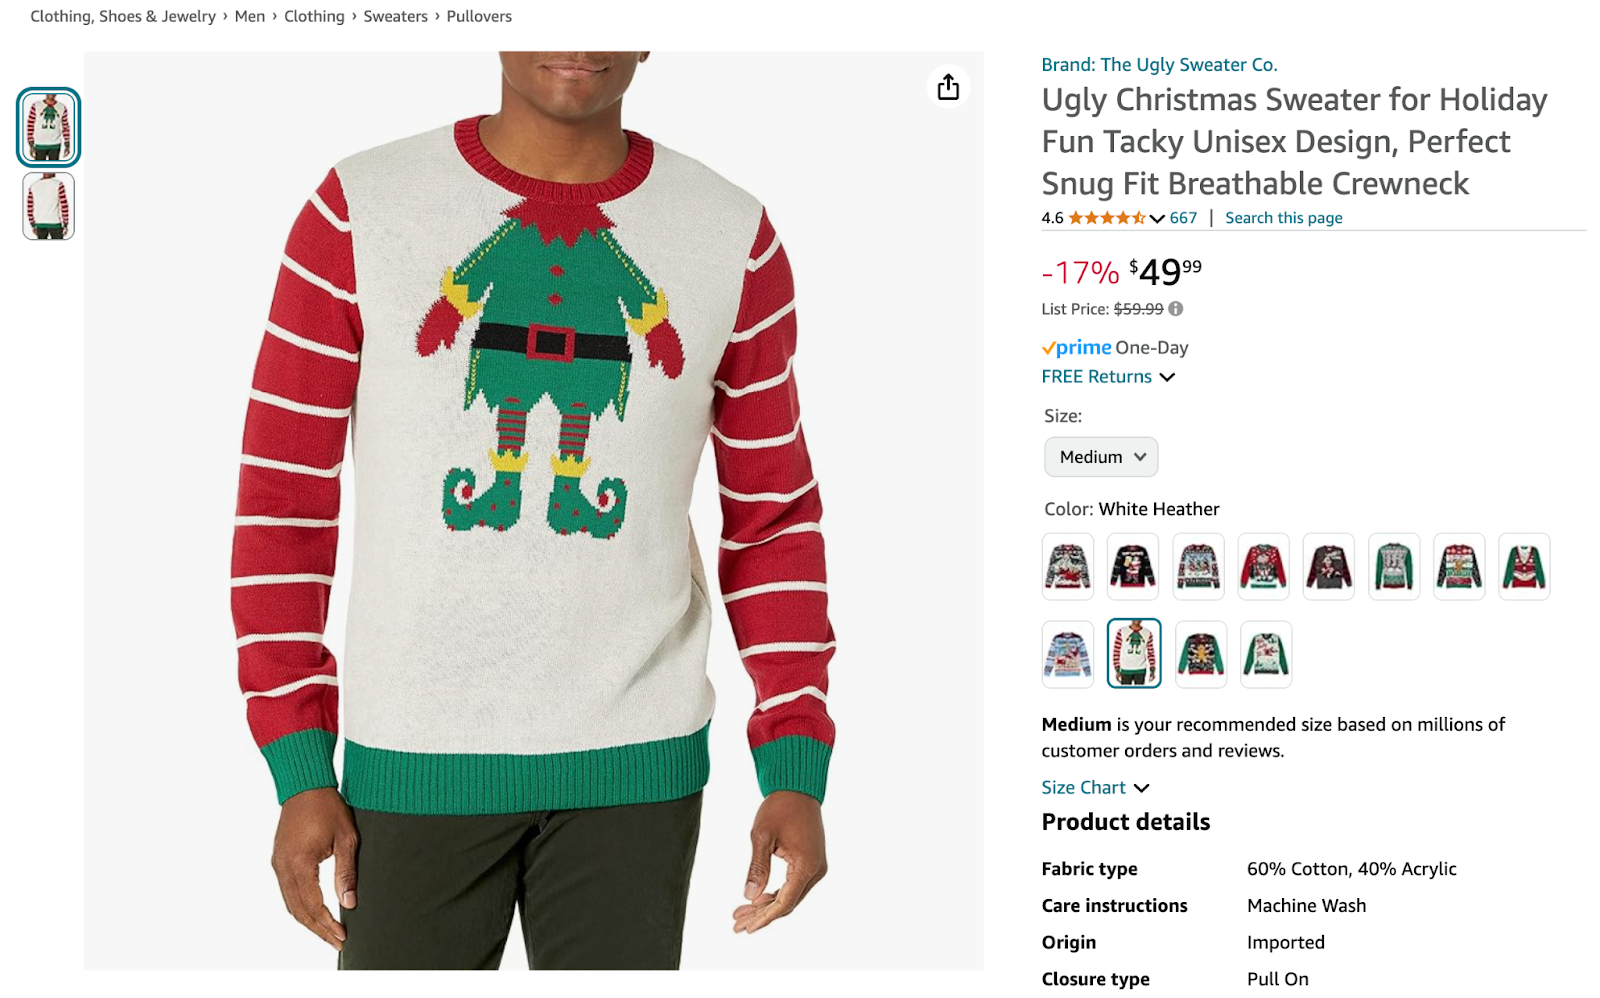Viewport: 1600px width, 998px height.
Task: Open the Size dropdown showing Medium
Action: 1100,456
